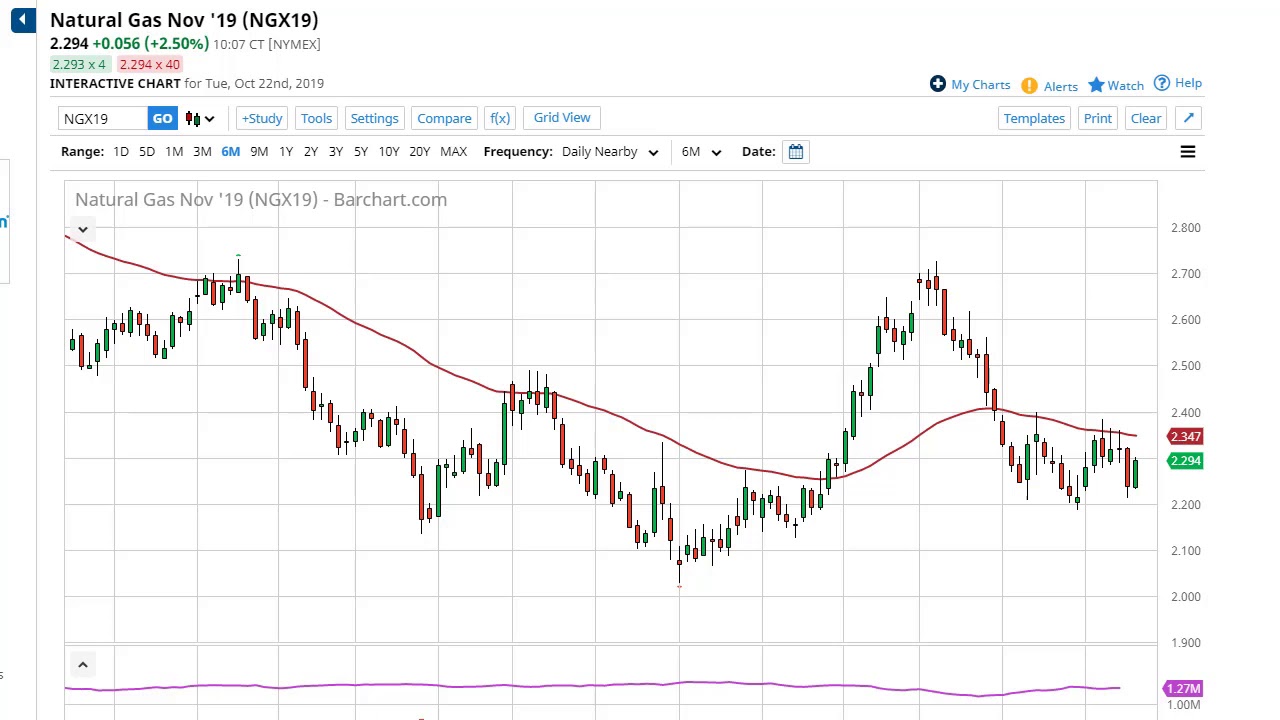Open the Tools menu
This screenshot has width=1280, height=720.
tap(316, 118)
